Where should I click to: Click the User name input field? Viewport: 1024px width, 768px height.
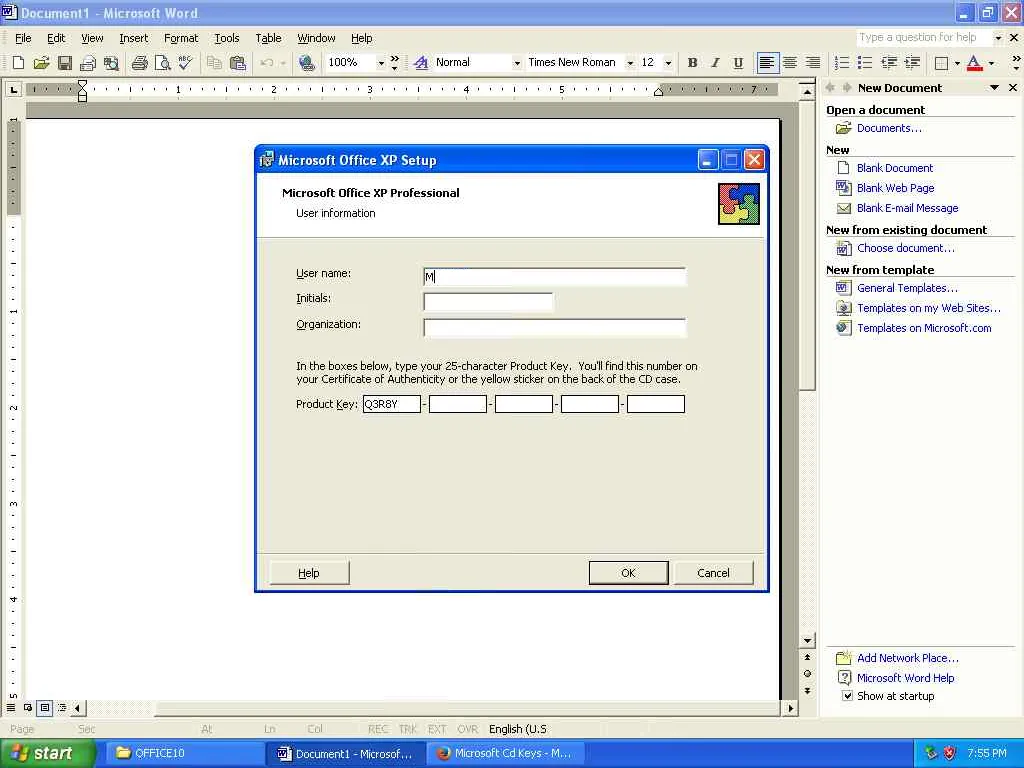554,276
